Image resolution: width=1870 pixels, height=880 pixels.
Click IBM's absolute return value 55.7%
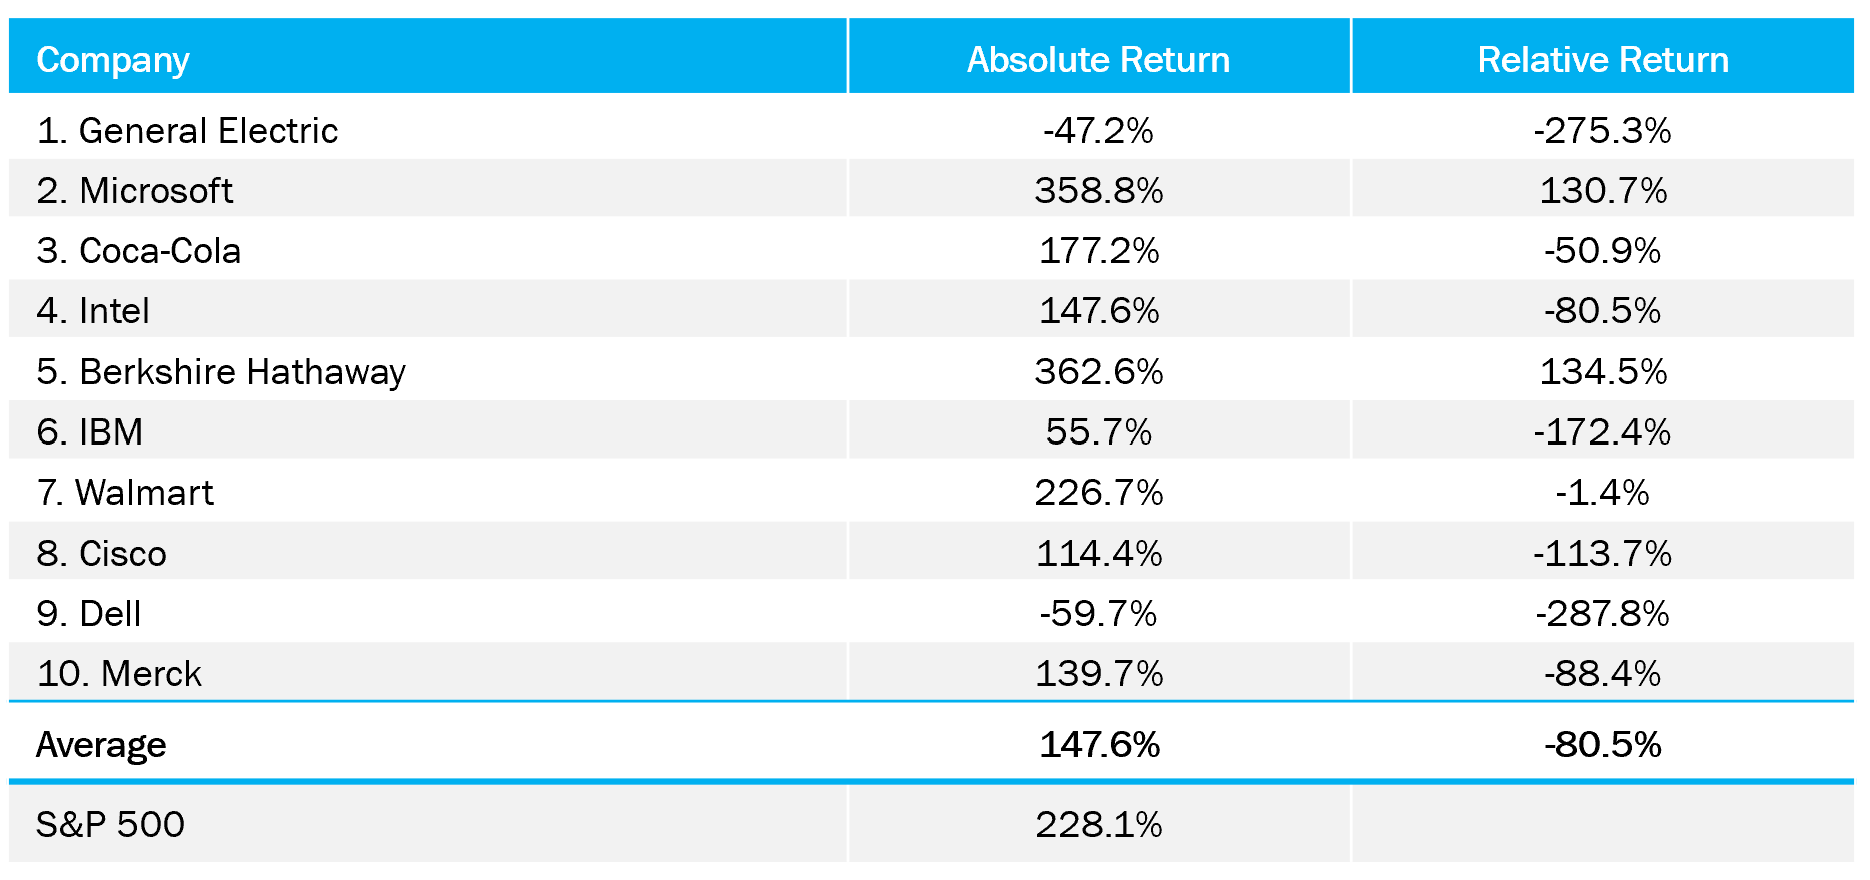(x=1098, y=432)
